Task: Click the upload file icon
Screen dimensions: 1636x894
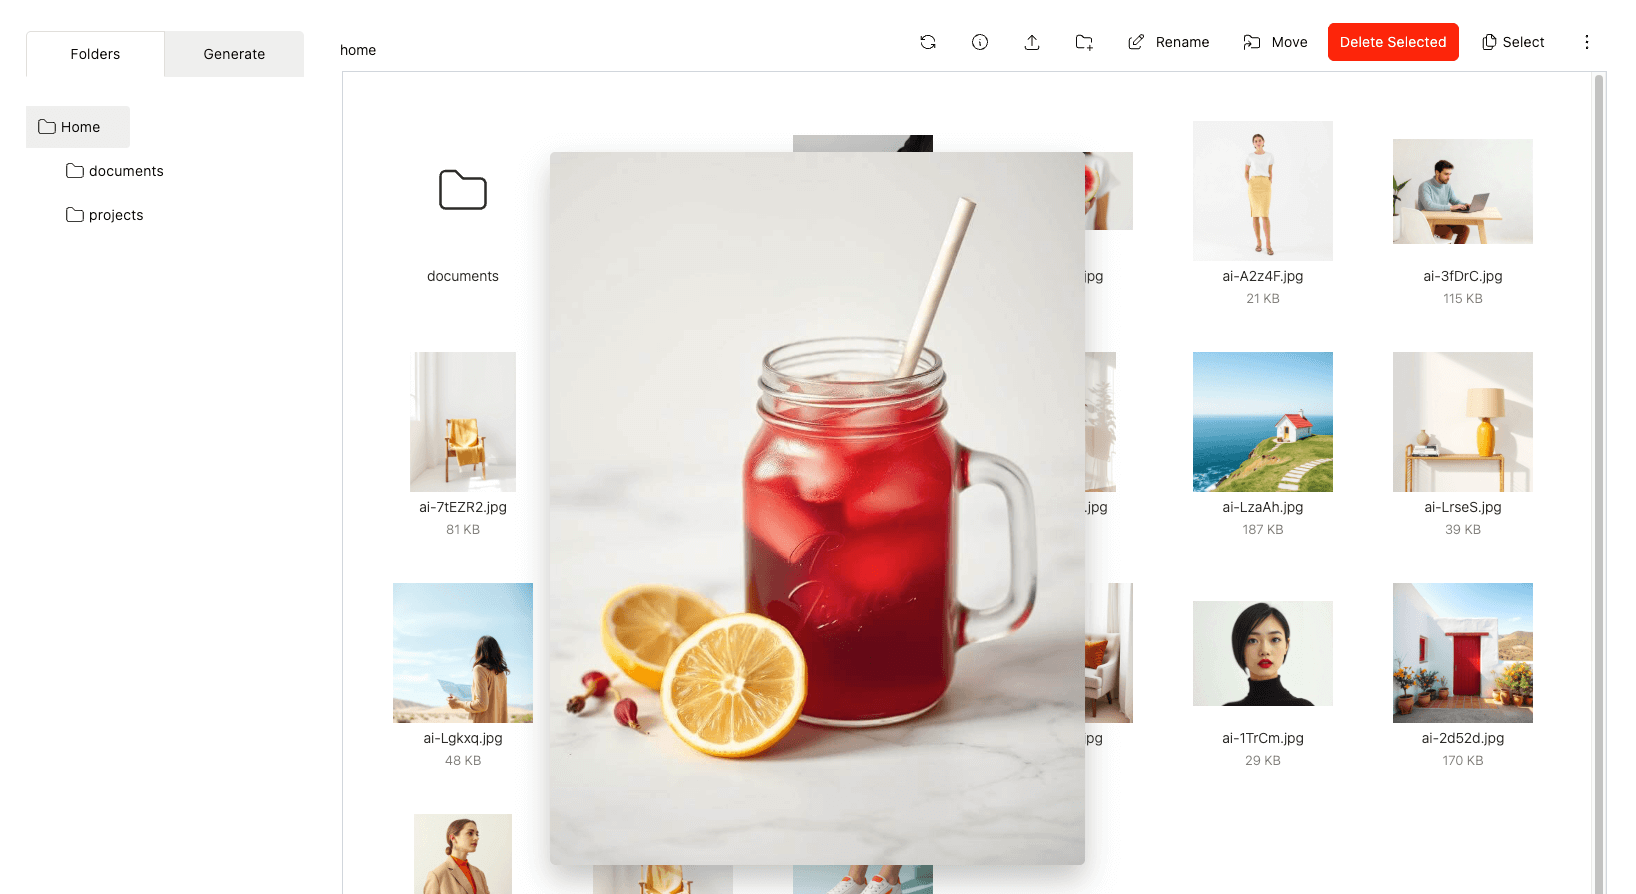Action: (x=1032, y=42)
